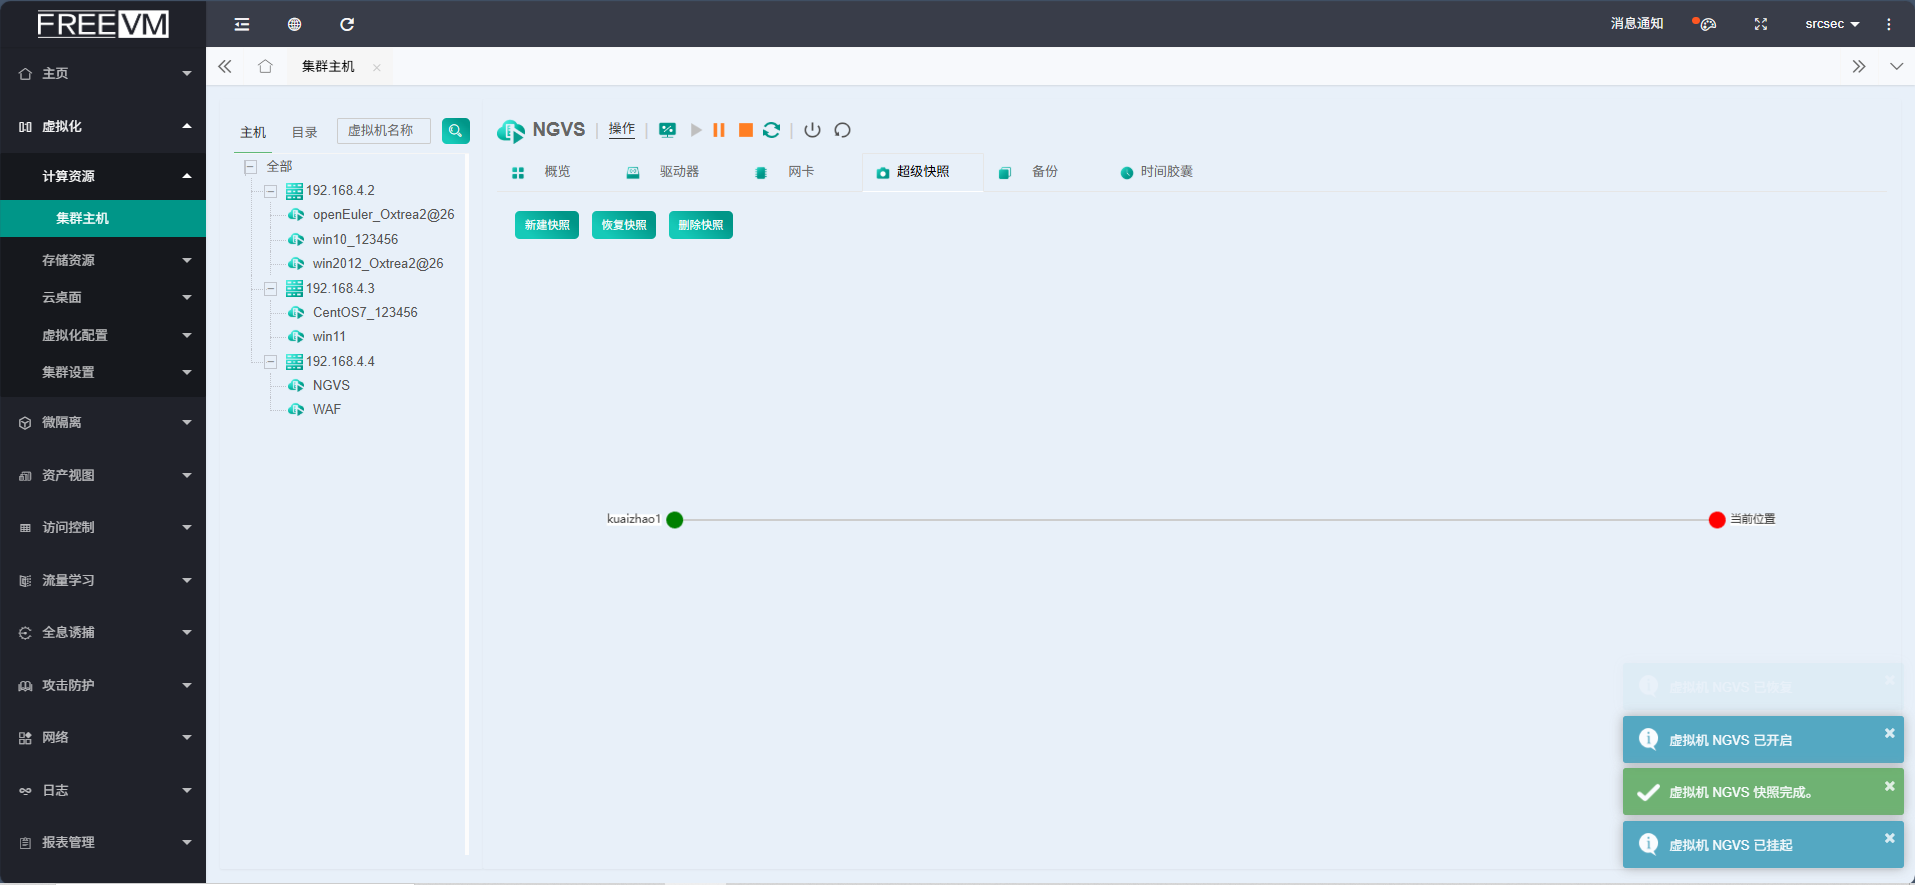
Task: Click the 新建快照 button
Action: tap(547, 225)
